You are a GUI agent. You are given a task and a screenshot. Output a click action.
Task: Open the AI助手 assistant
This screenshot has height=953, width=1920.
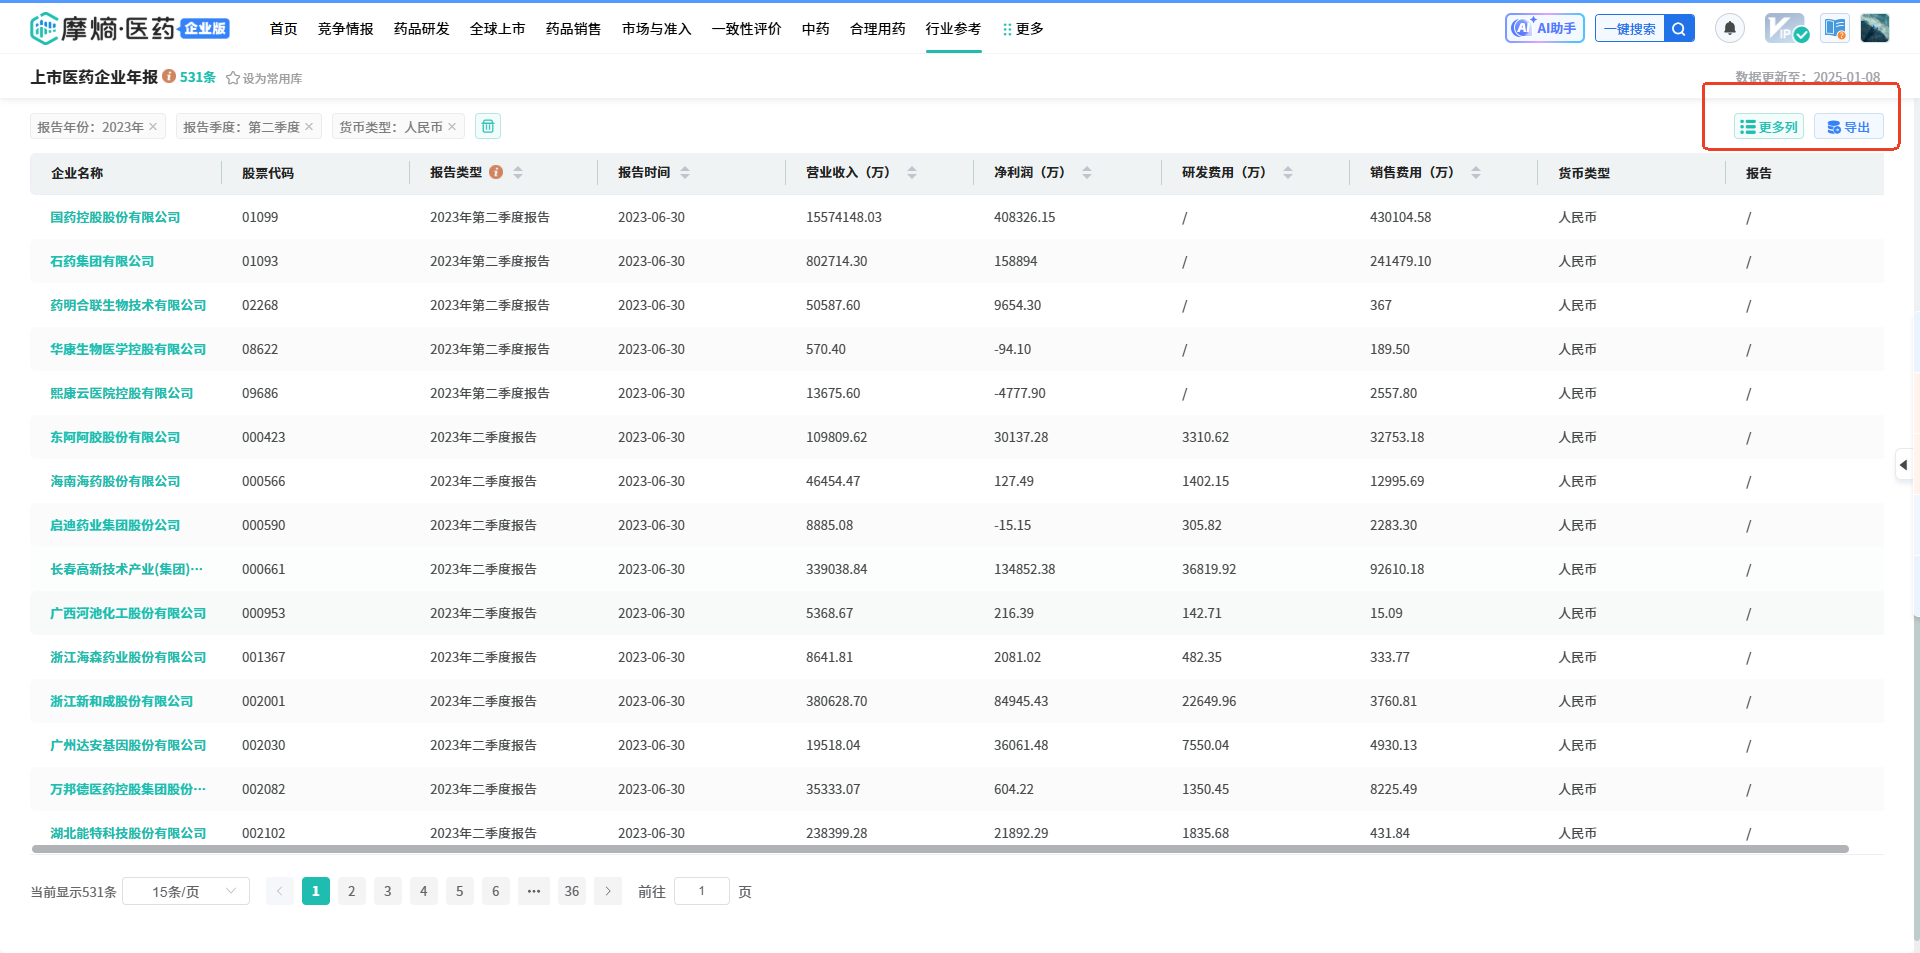tap(1544, 28)
